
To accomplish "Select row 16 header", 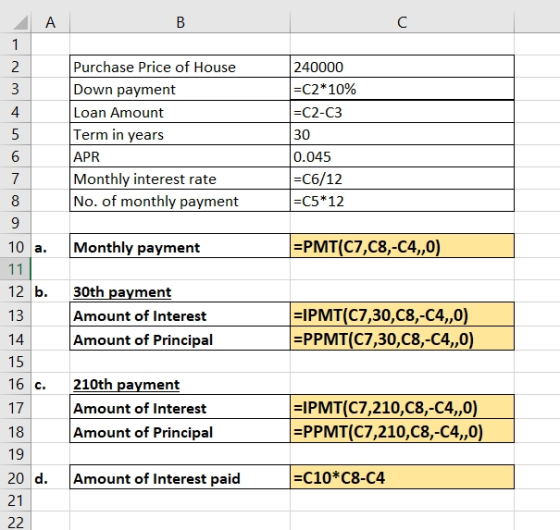I will pos(15,384).
